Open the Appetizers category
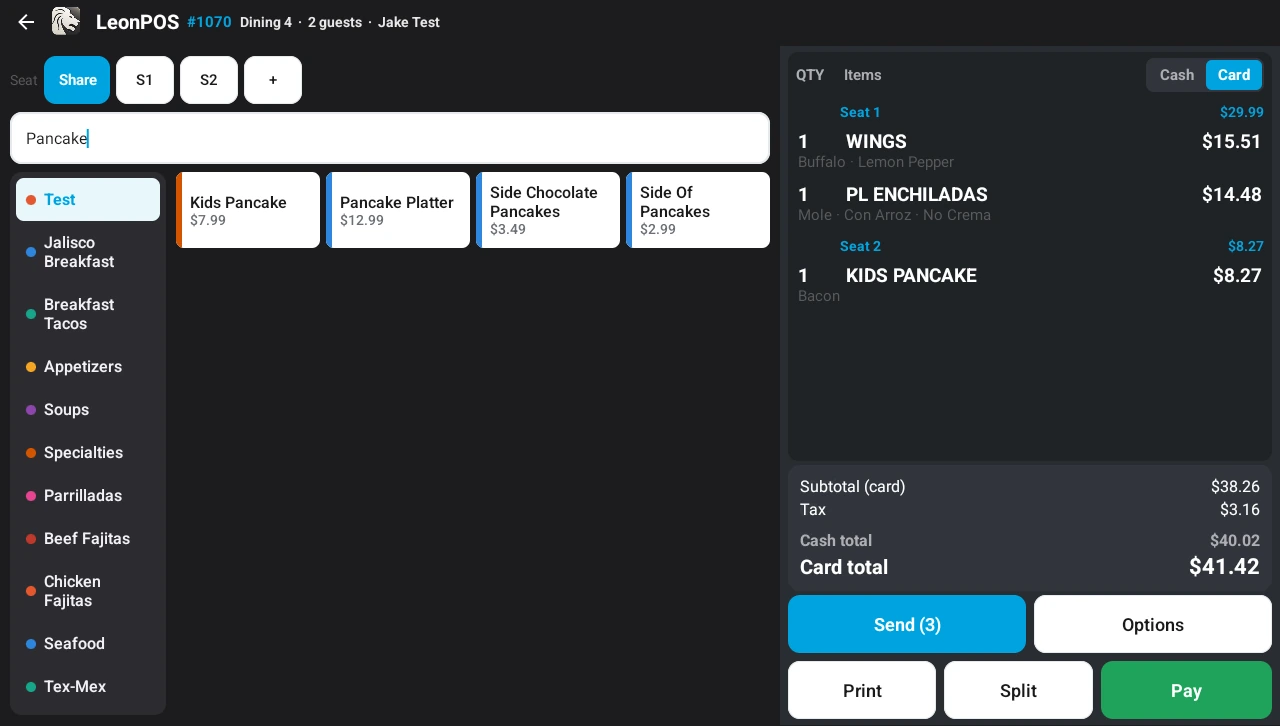 coord(88,367)
